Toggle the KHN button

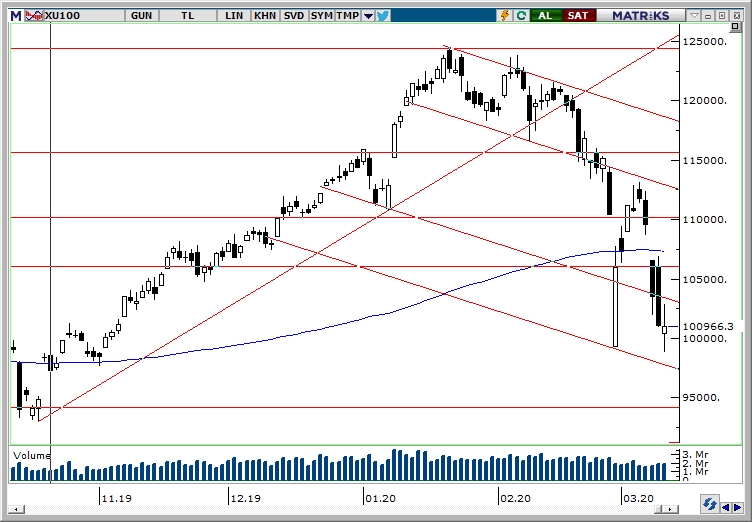coord(265,15)
